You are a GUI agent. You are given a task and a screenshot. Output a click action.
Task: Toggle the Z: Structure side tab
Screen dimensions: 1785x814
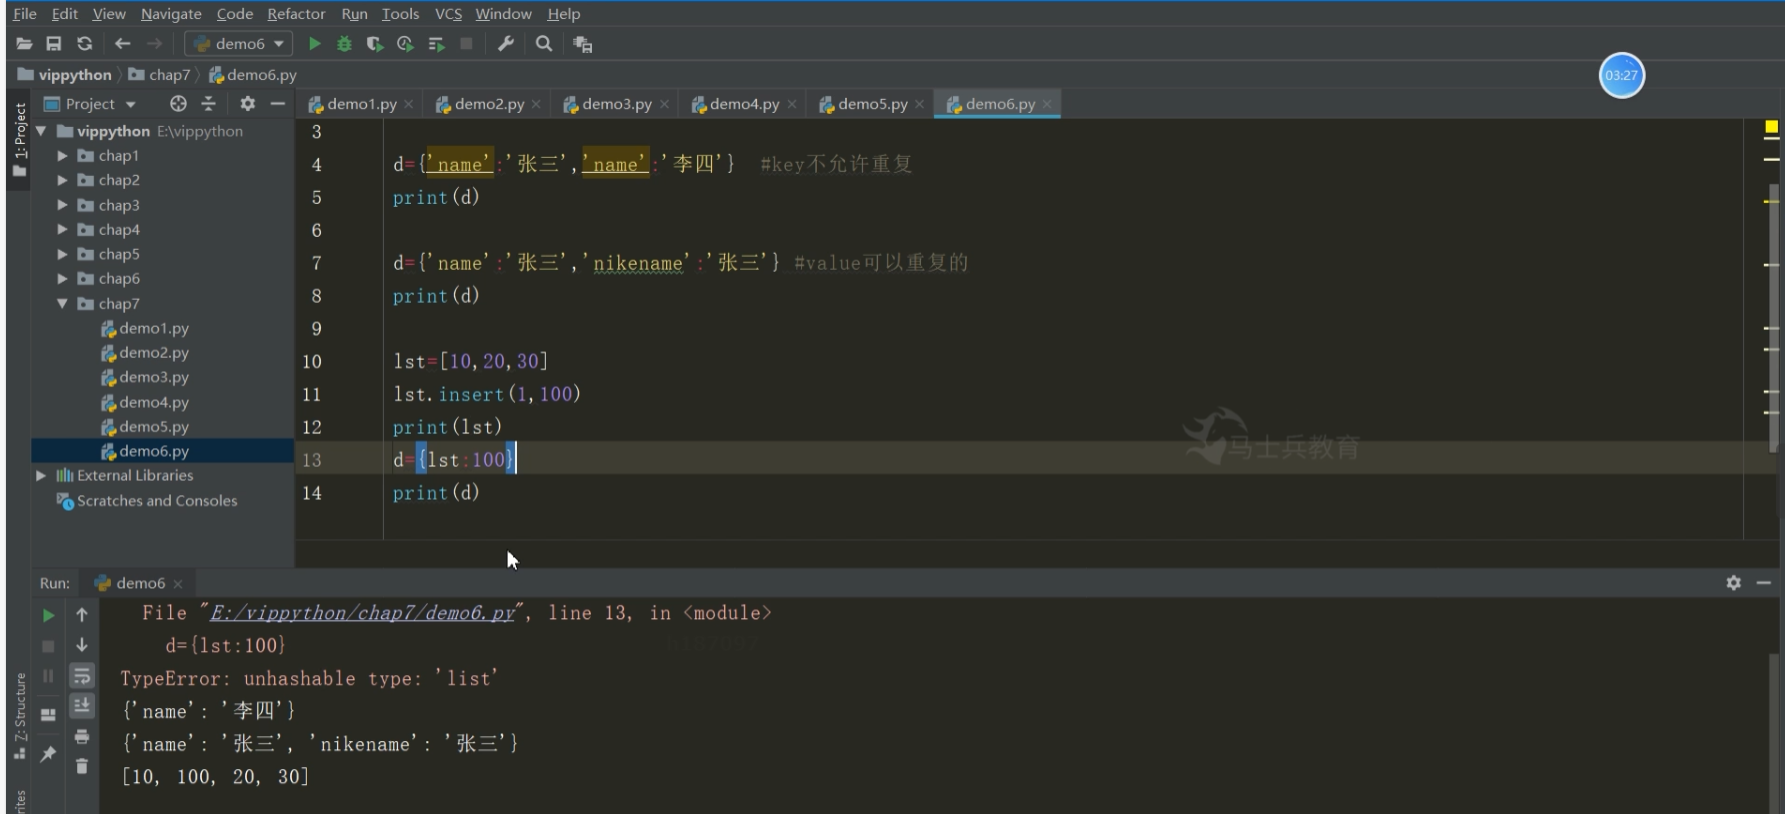click(x=19, y=716)
